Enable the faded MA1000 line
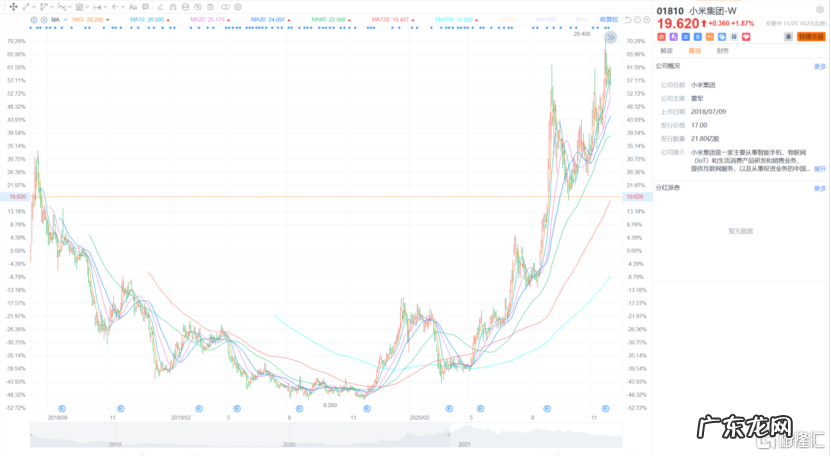 pyautogui.click(x=546, y=20)
